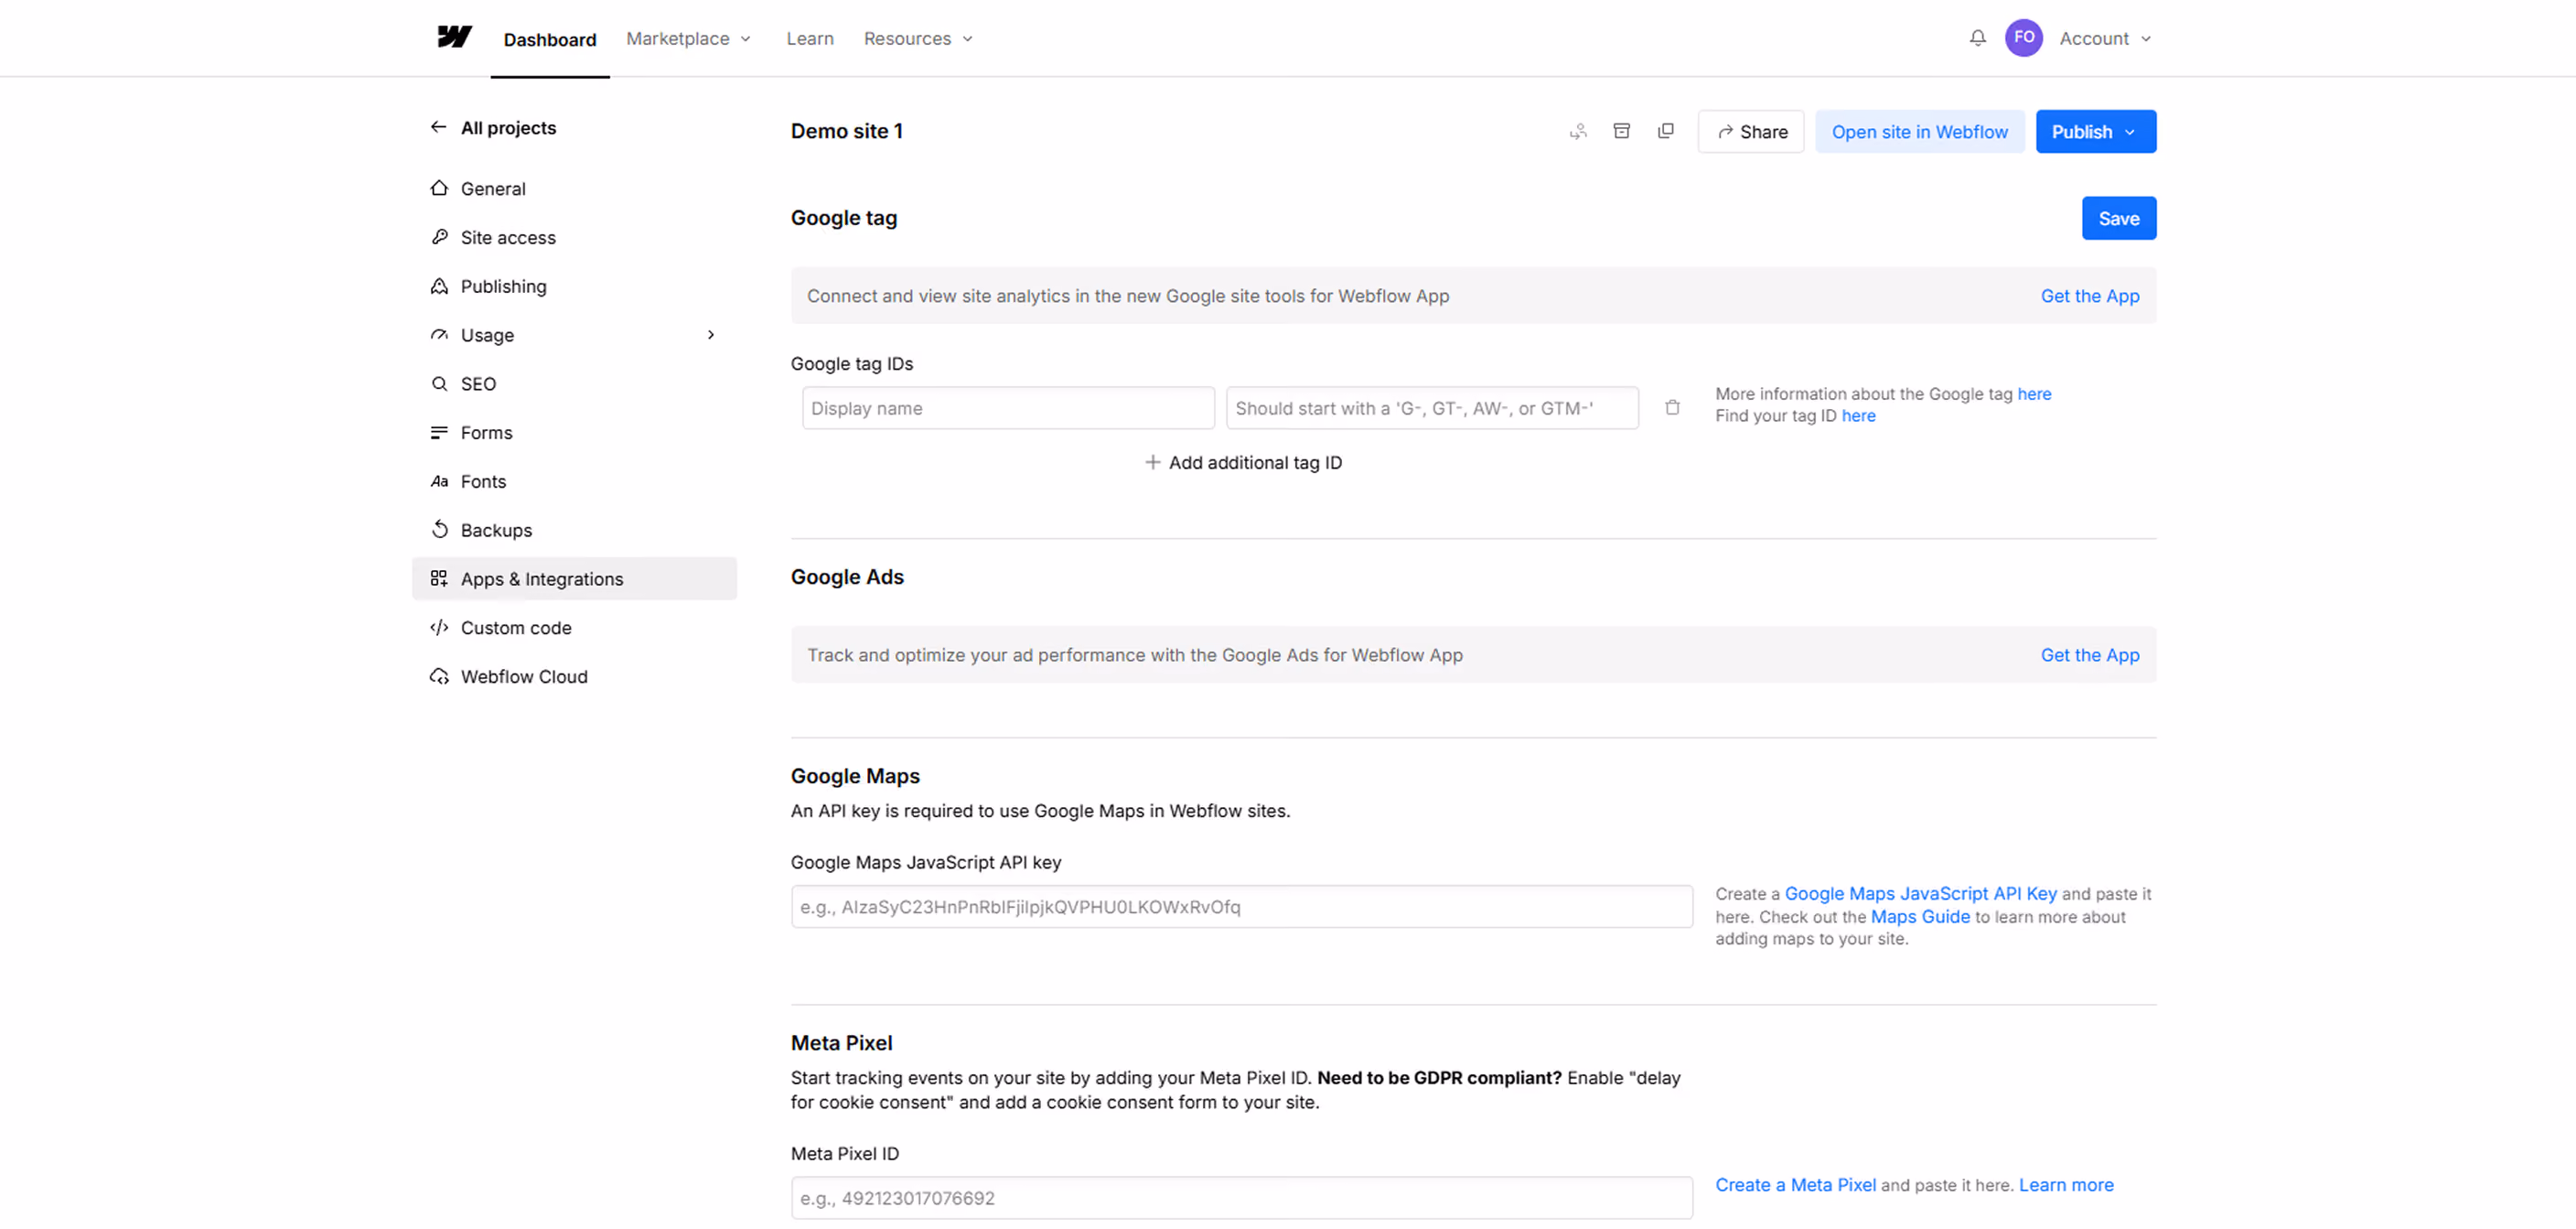The image size is (2576, 1229).
Task: Click the archive site icon
Action: [1621, 131]
